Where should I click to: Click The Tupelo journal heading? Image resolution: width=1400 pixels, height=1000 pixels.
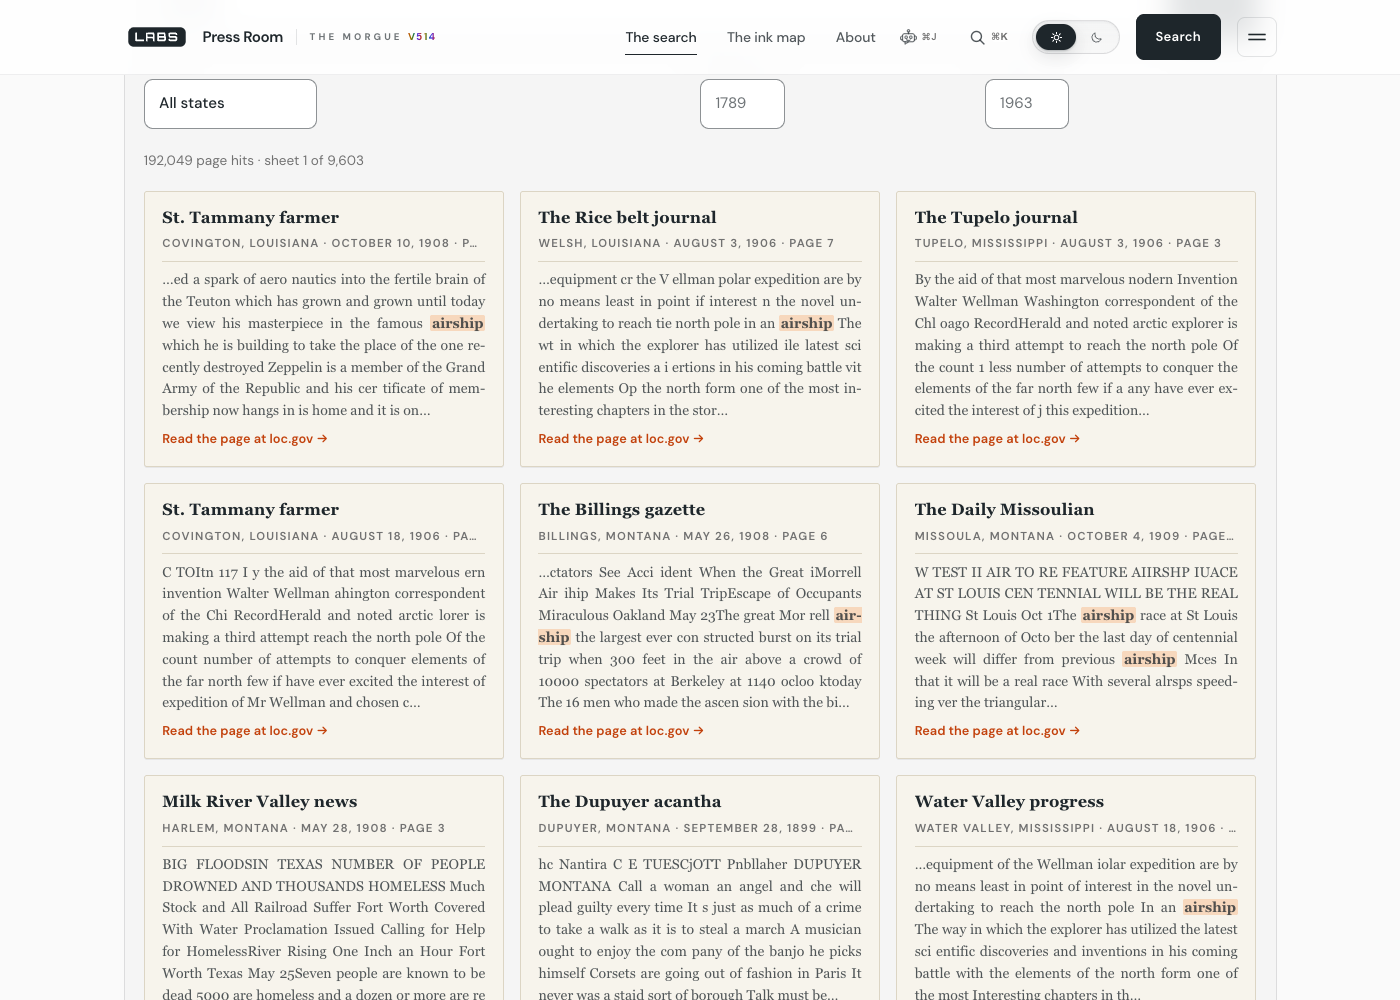996,217
